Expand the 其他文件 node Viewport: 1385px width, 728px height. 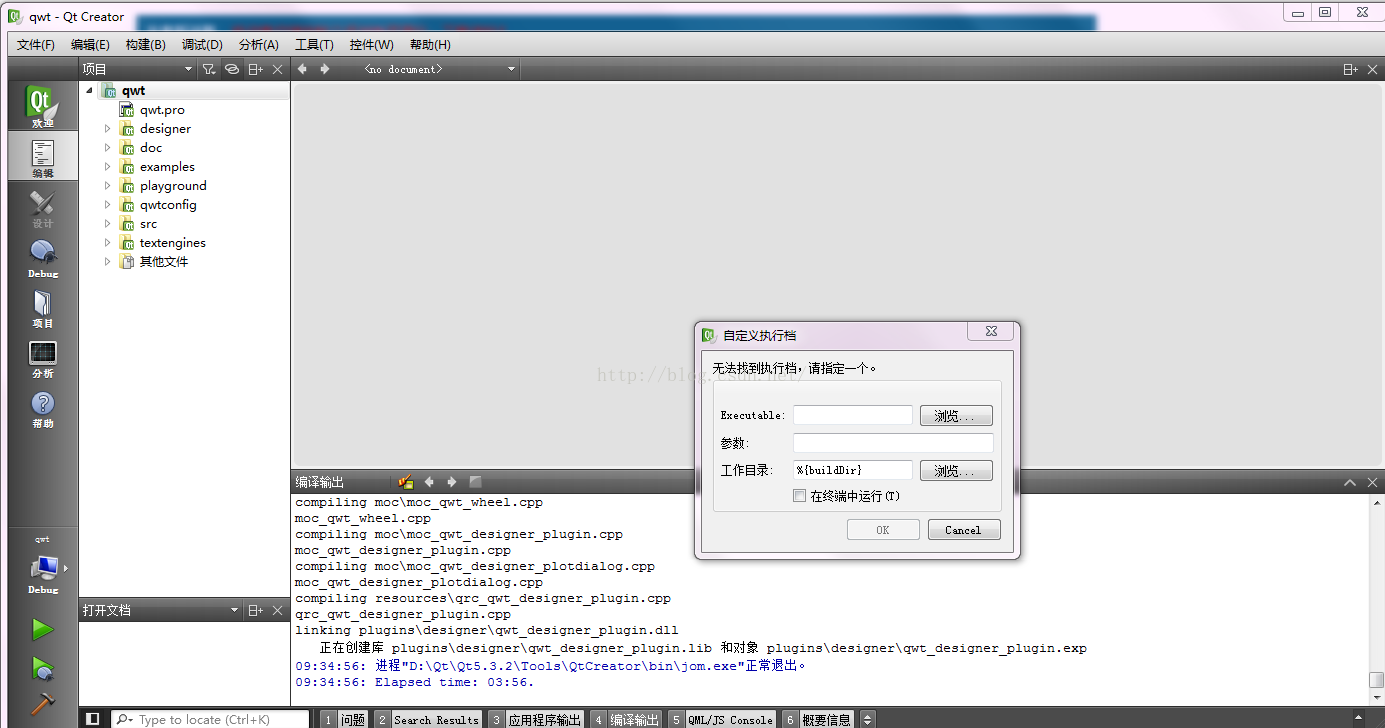(x=108, y=262)
